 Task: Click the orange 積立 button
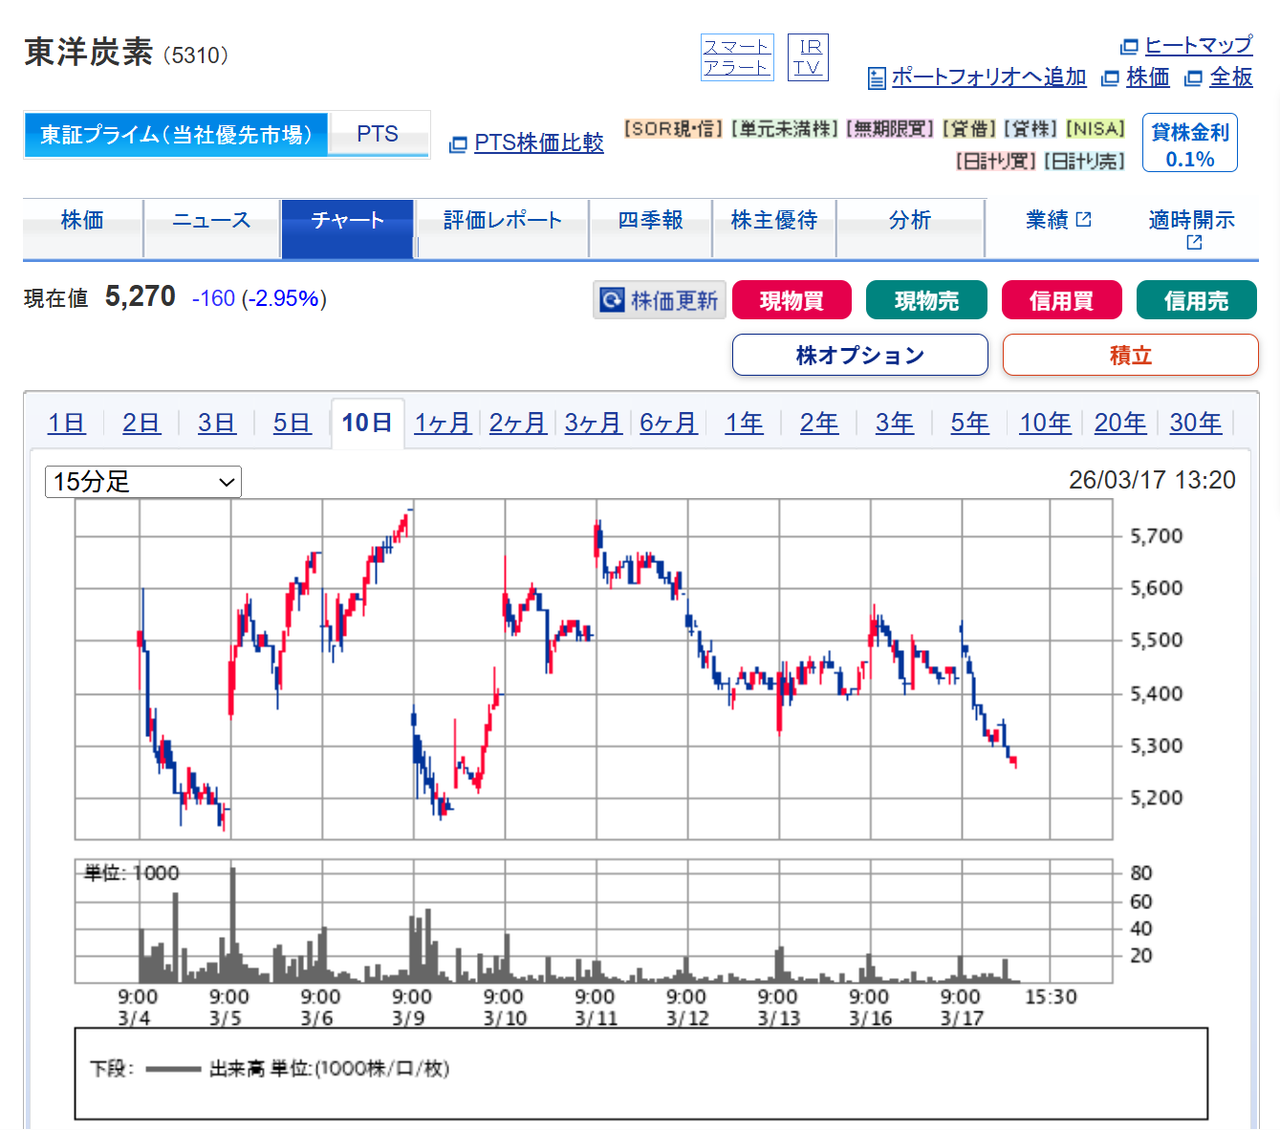(x=1130, y=354)
